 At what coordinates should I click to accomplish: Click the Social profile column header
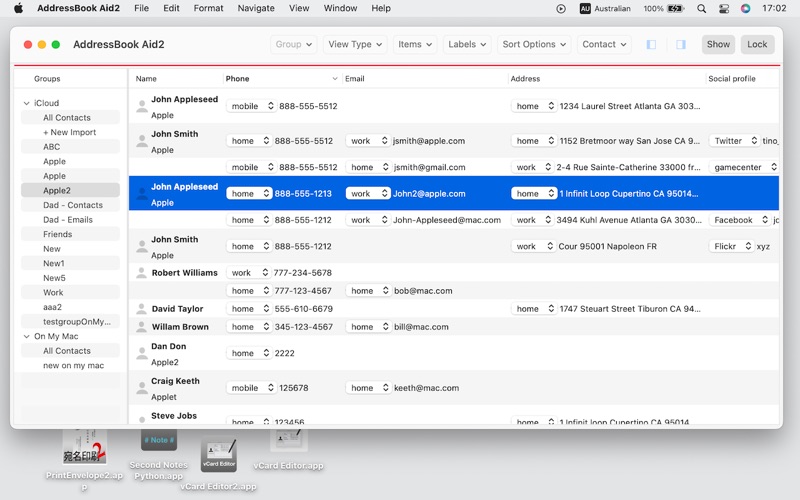click(742, 79)
